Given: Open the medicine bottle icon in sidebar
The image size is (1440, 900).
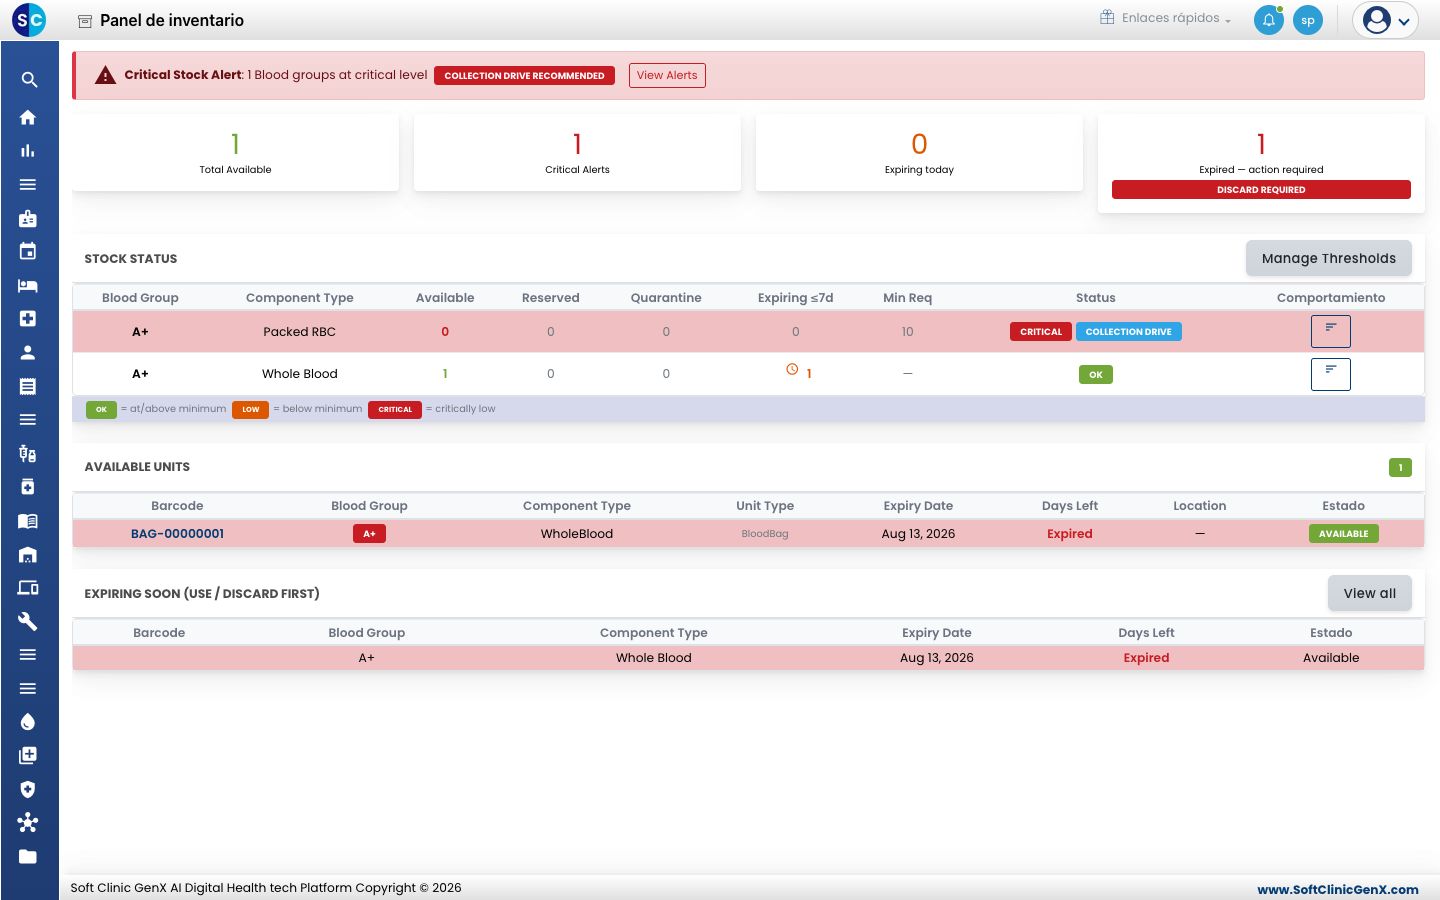Looking at the screenshot, I should pos(28,487).
